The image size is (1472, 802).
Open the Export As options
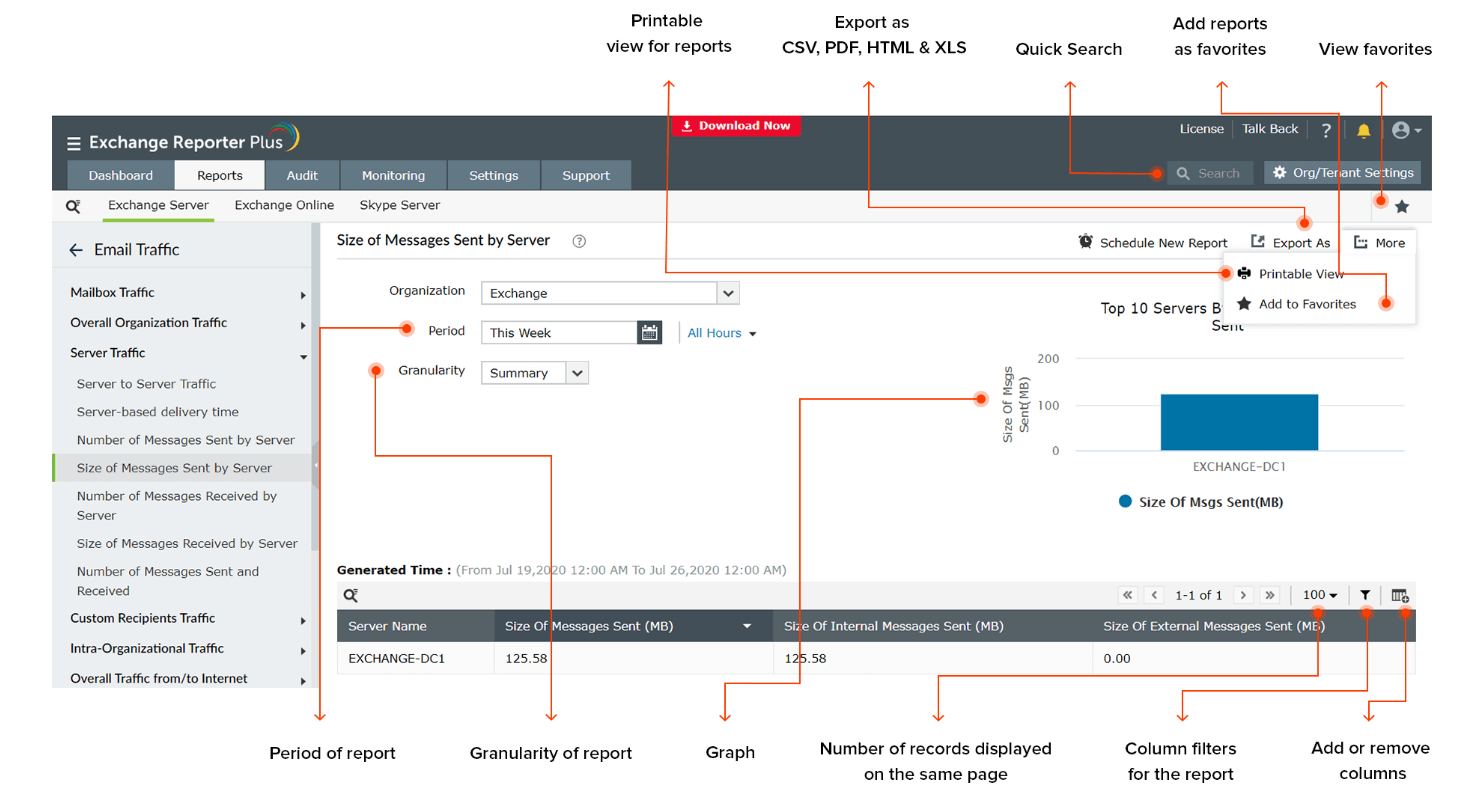click(1291, 243)
